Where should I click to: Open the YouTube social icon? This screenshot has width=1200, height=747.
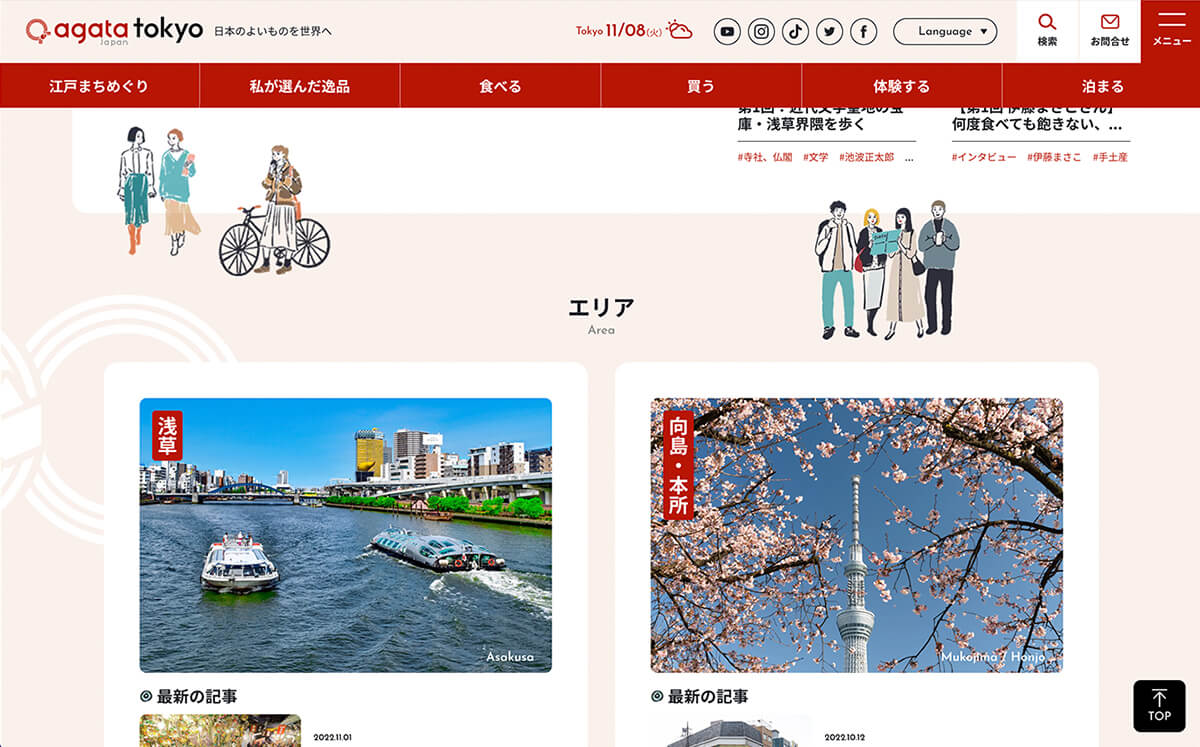727,32
